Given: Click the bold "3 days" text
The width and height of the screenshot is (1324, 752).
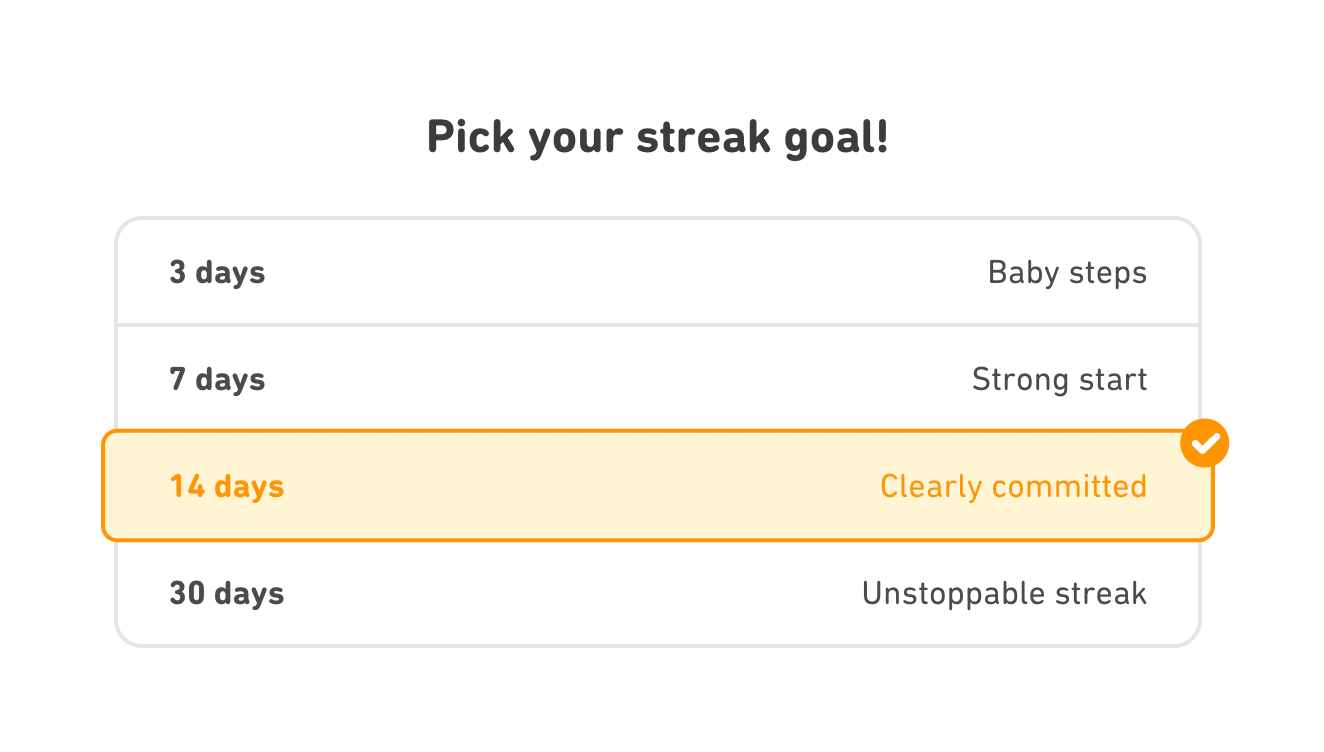Looking at the screenshot, I should tap(217, 272).
